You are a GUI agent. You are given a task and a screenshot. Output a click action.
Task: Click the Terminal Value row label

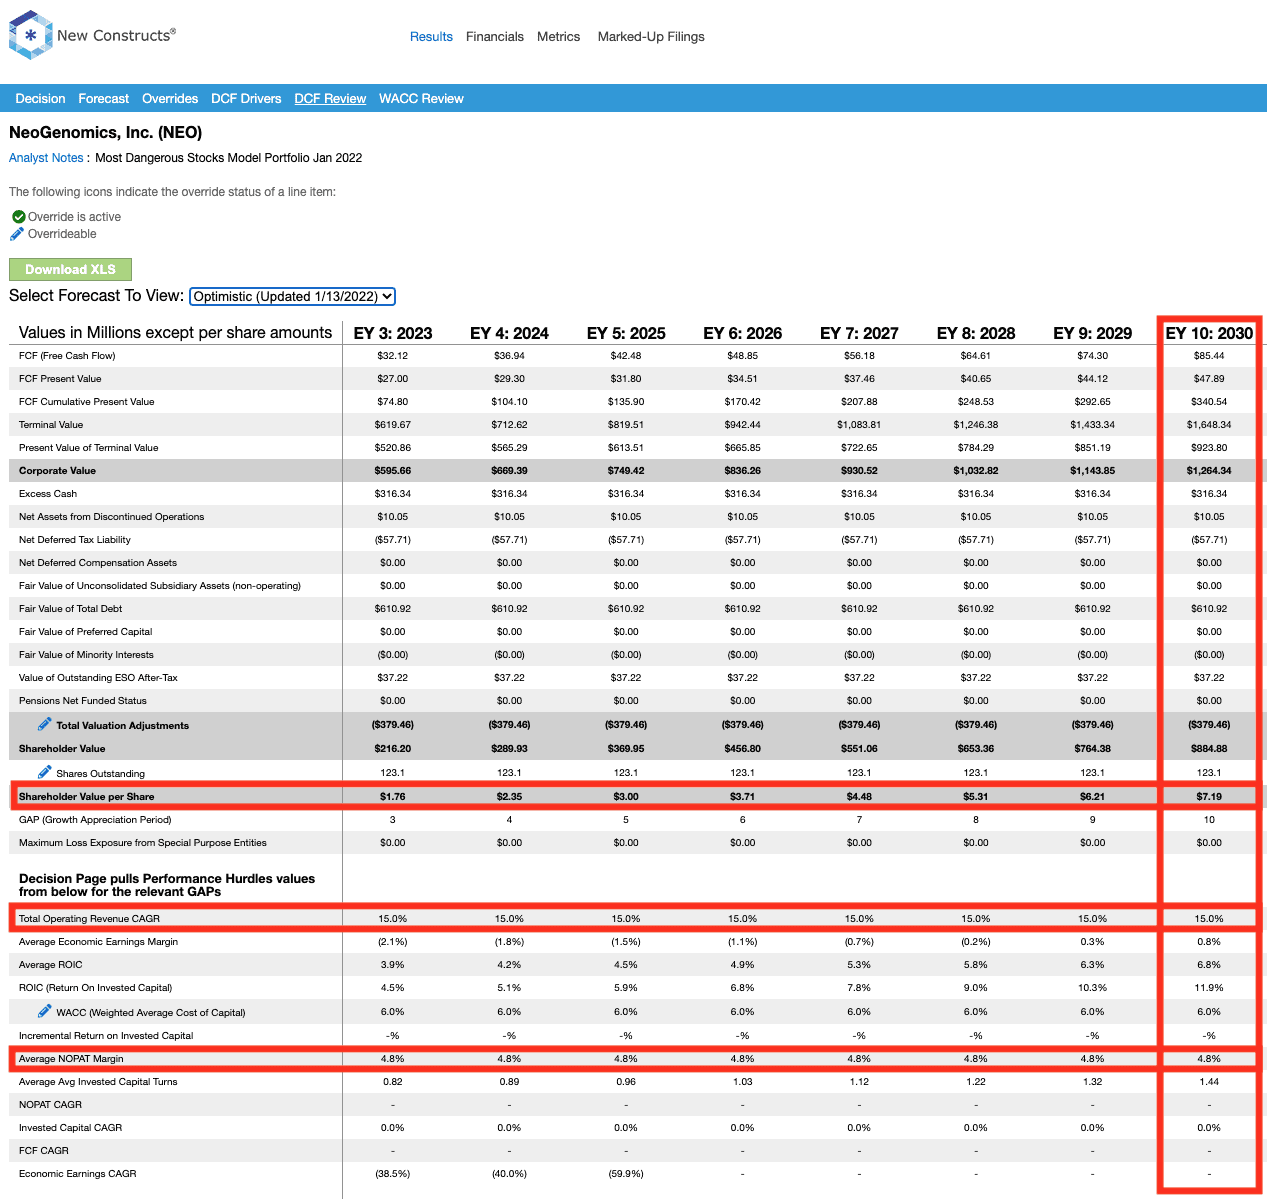click(51, 425)
